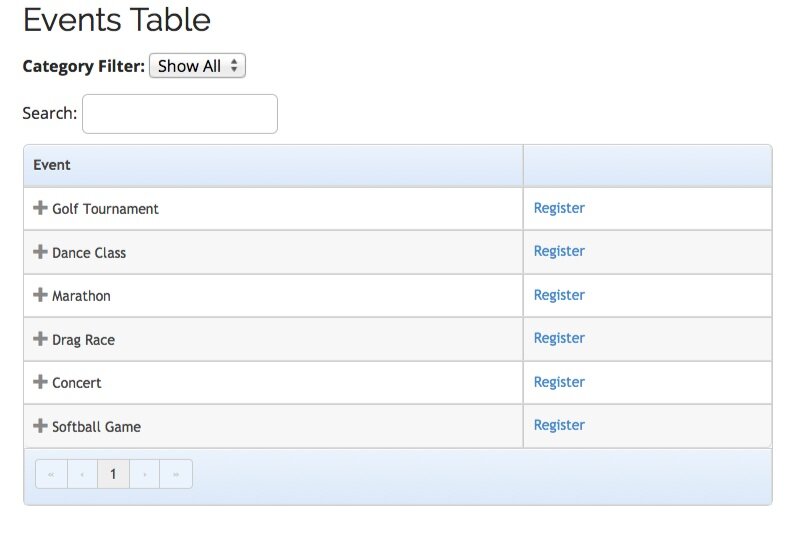Expand the Dance Class row plus icon
The height and width of the screenshot is (533, 800).
coord(40,252)
